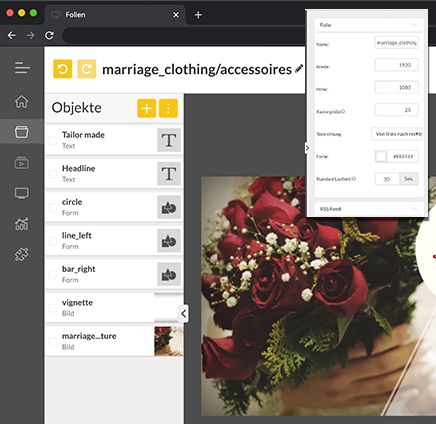Click the Höhe field showing 1080

tap(396, 87)
